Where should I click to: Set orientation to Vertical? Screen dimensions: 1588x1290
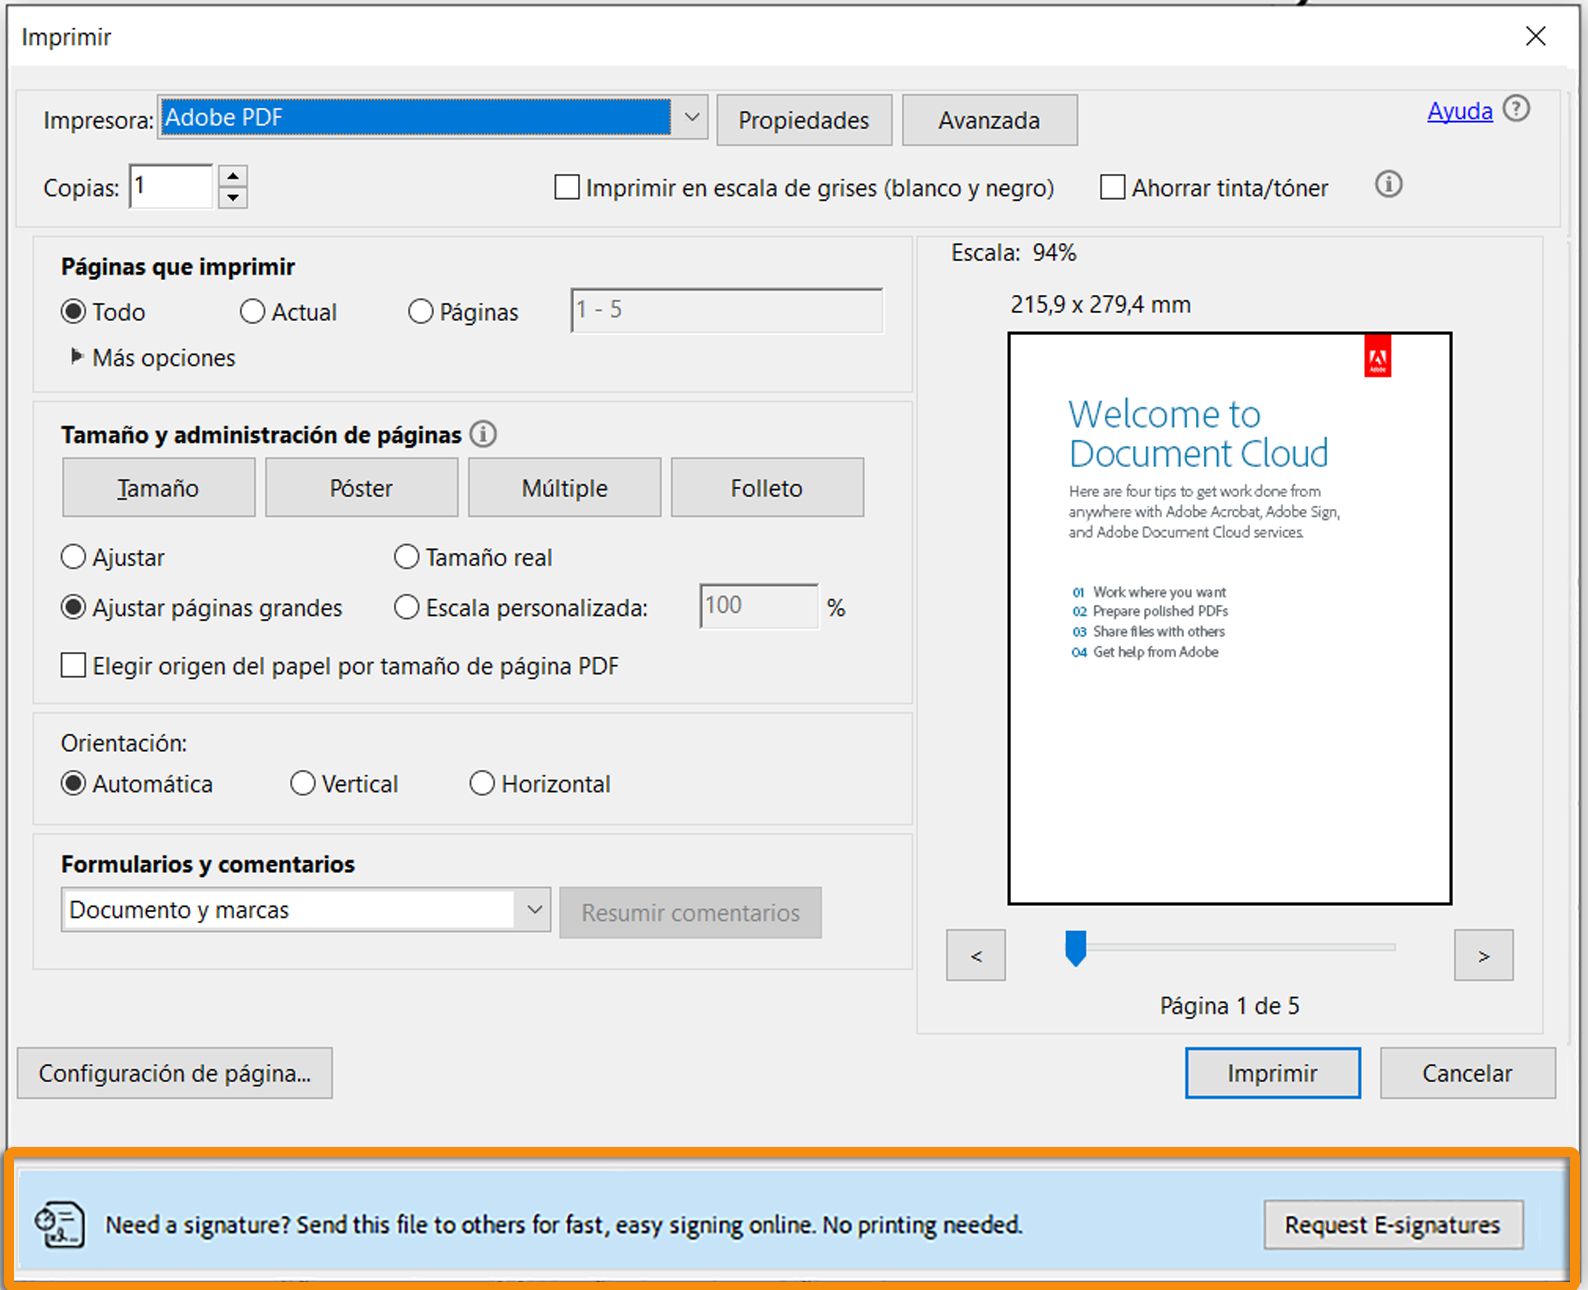click(x=302, y=783)
